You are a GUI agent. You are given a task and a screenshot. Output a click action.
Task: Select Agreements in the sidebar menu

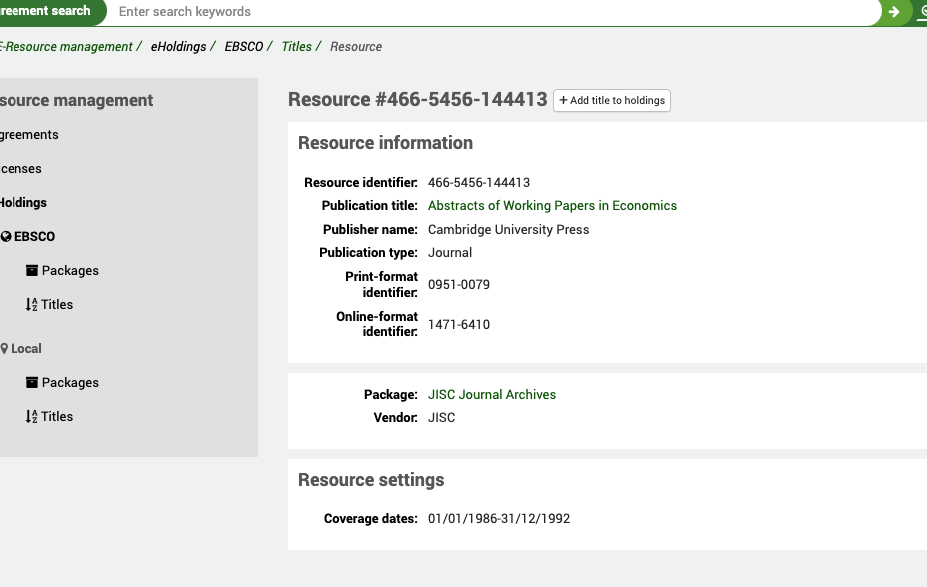[x=29, y=134]
